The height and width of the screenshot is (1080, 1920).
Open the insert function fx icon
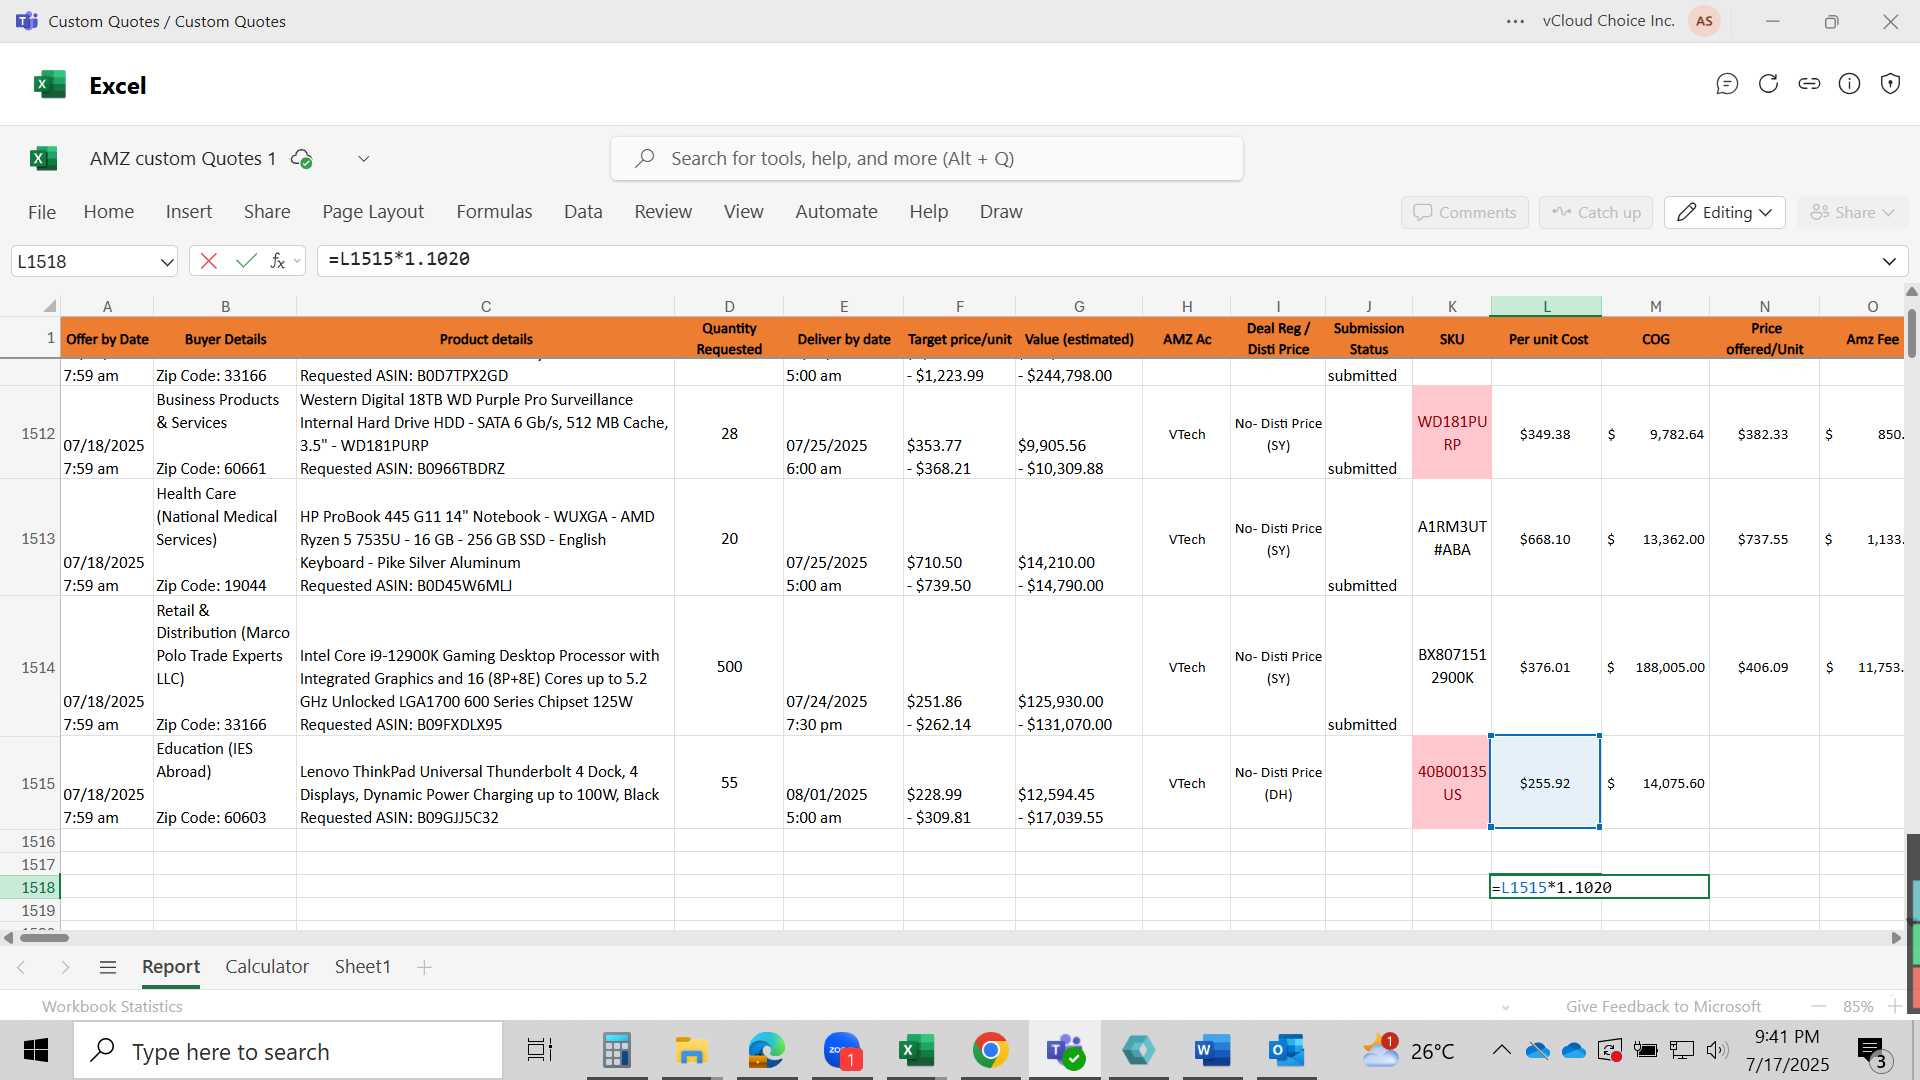click(277, 261)
